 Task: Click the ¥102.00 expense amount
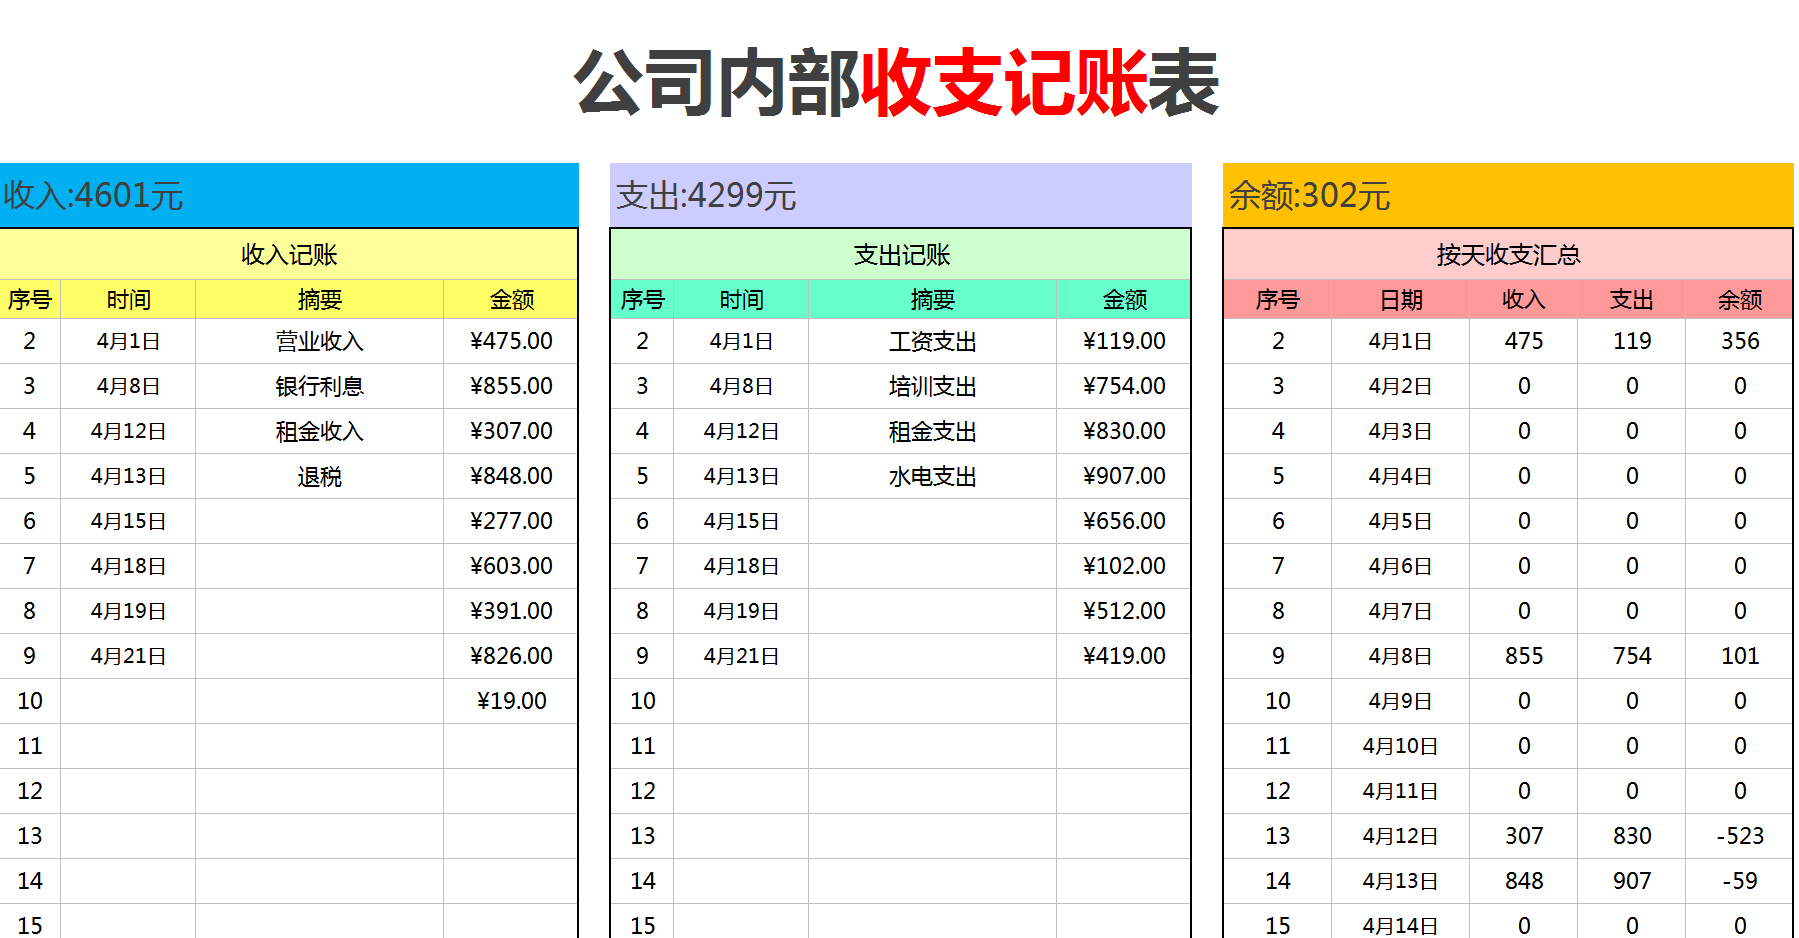click(1124, 566)
